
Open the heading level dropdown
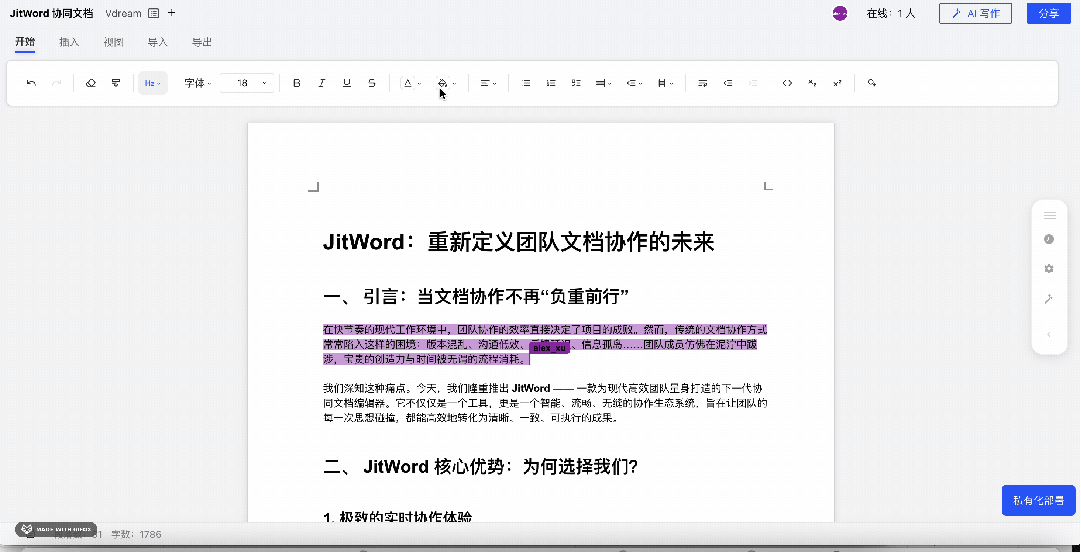click(x=152, y=83)
